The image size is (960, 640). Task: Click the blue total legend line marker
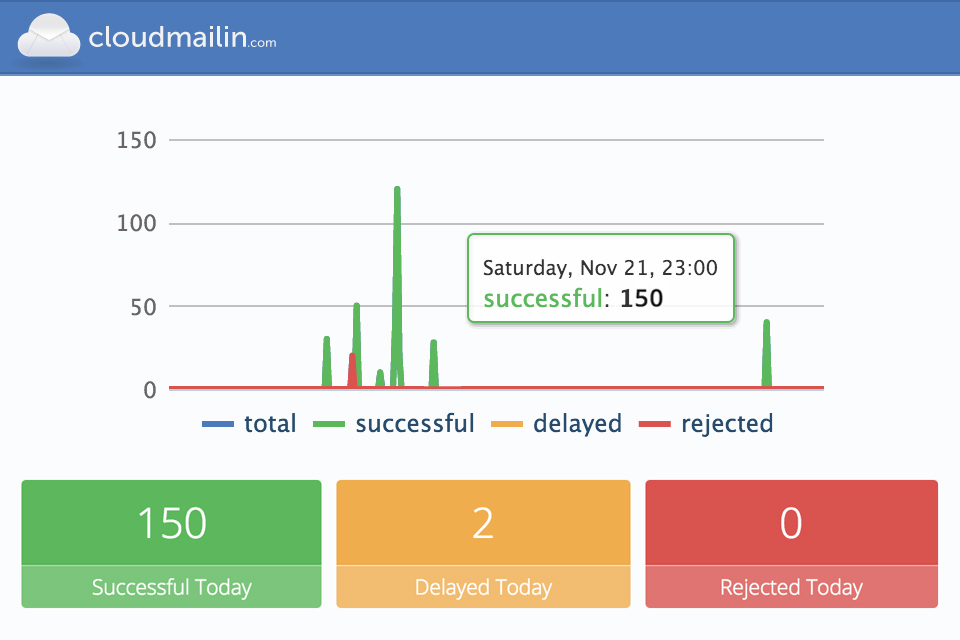[217, 425]
